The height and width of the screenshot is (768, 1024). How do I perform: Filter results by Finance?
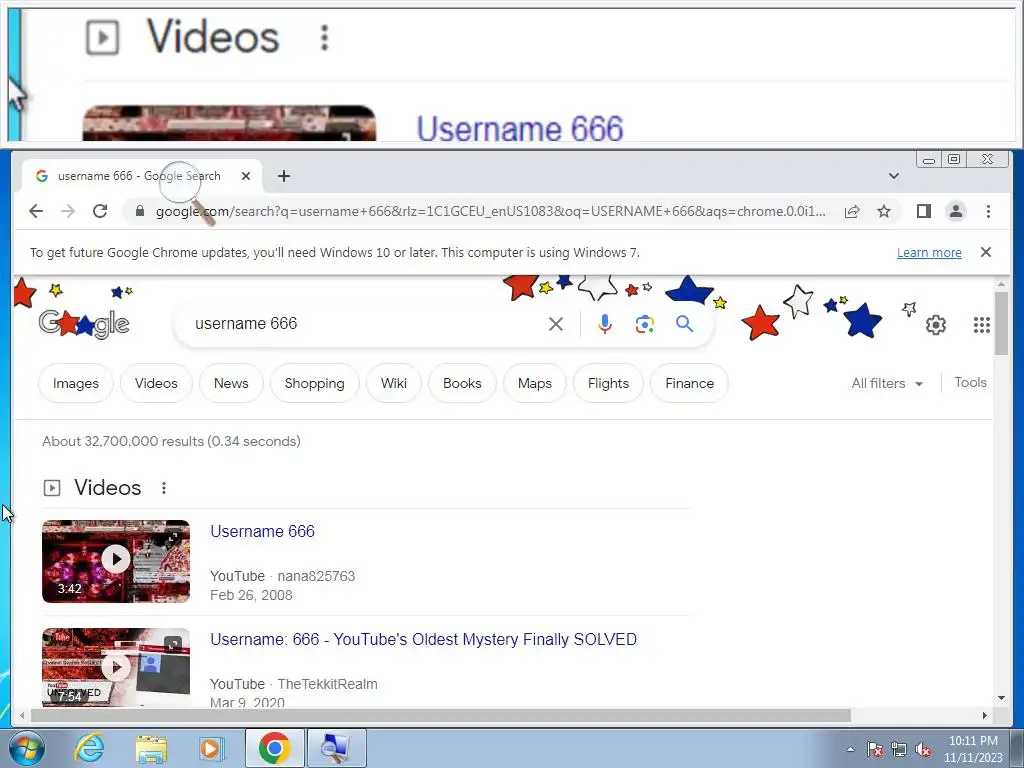(x=690, y=383)
